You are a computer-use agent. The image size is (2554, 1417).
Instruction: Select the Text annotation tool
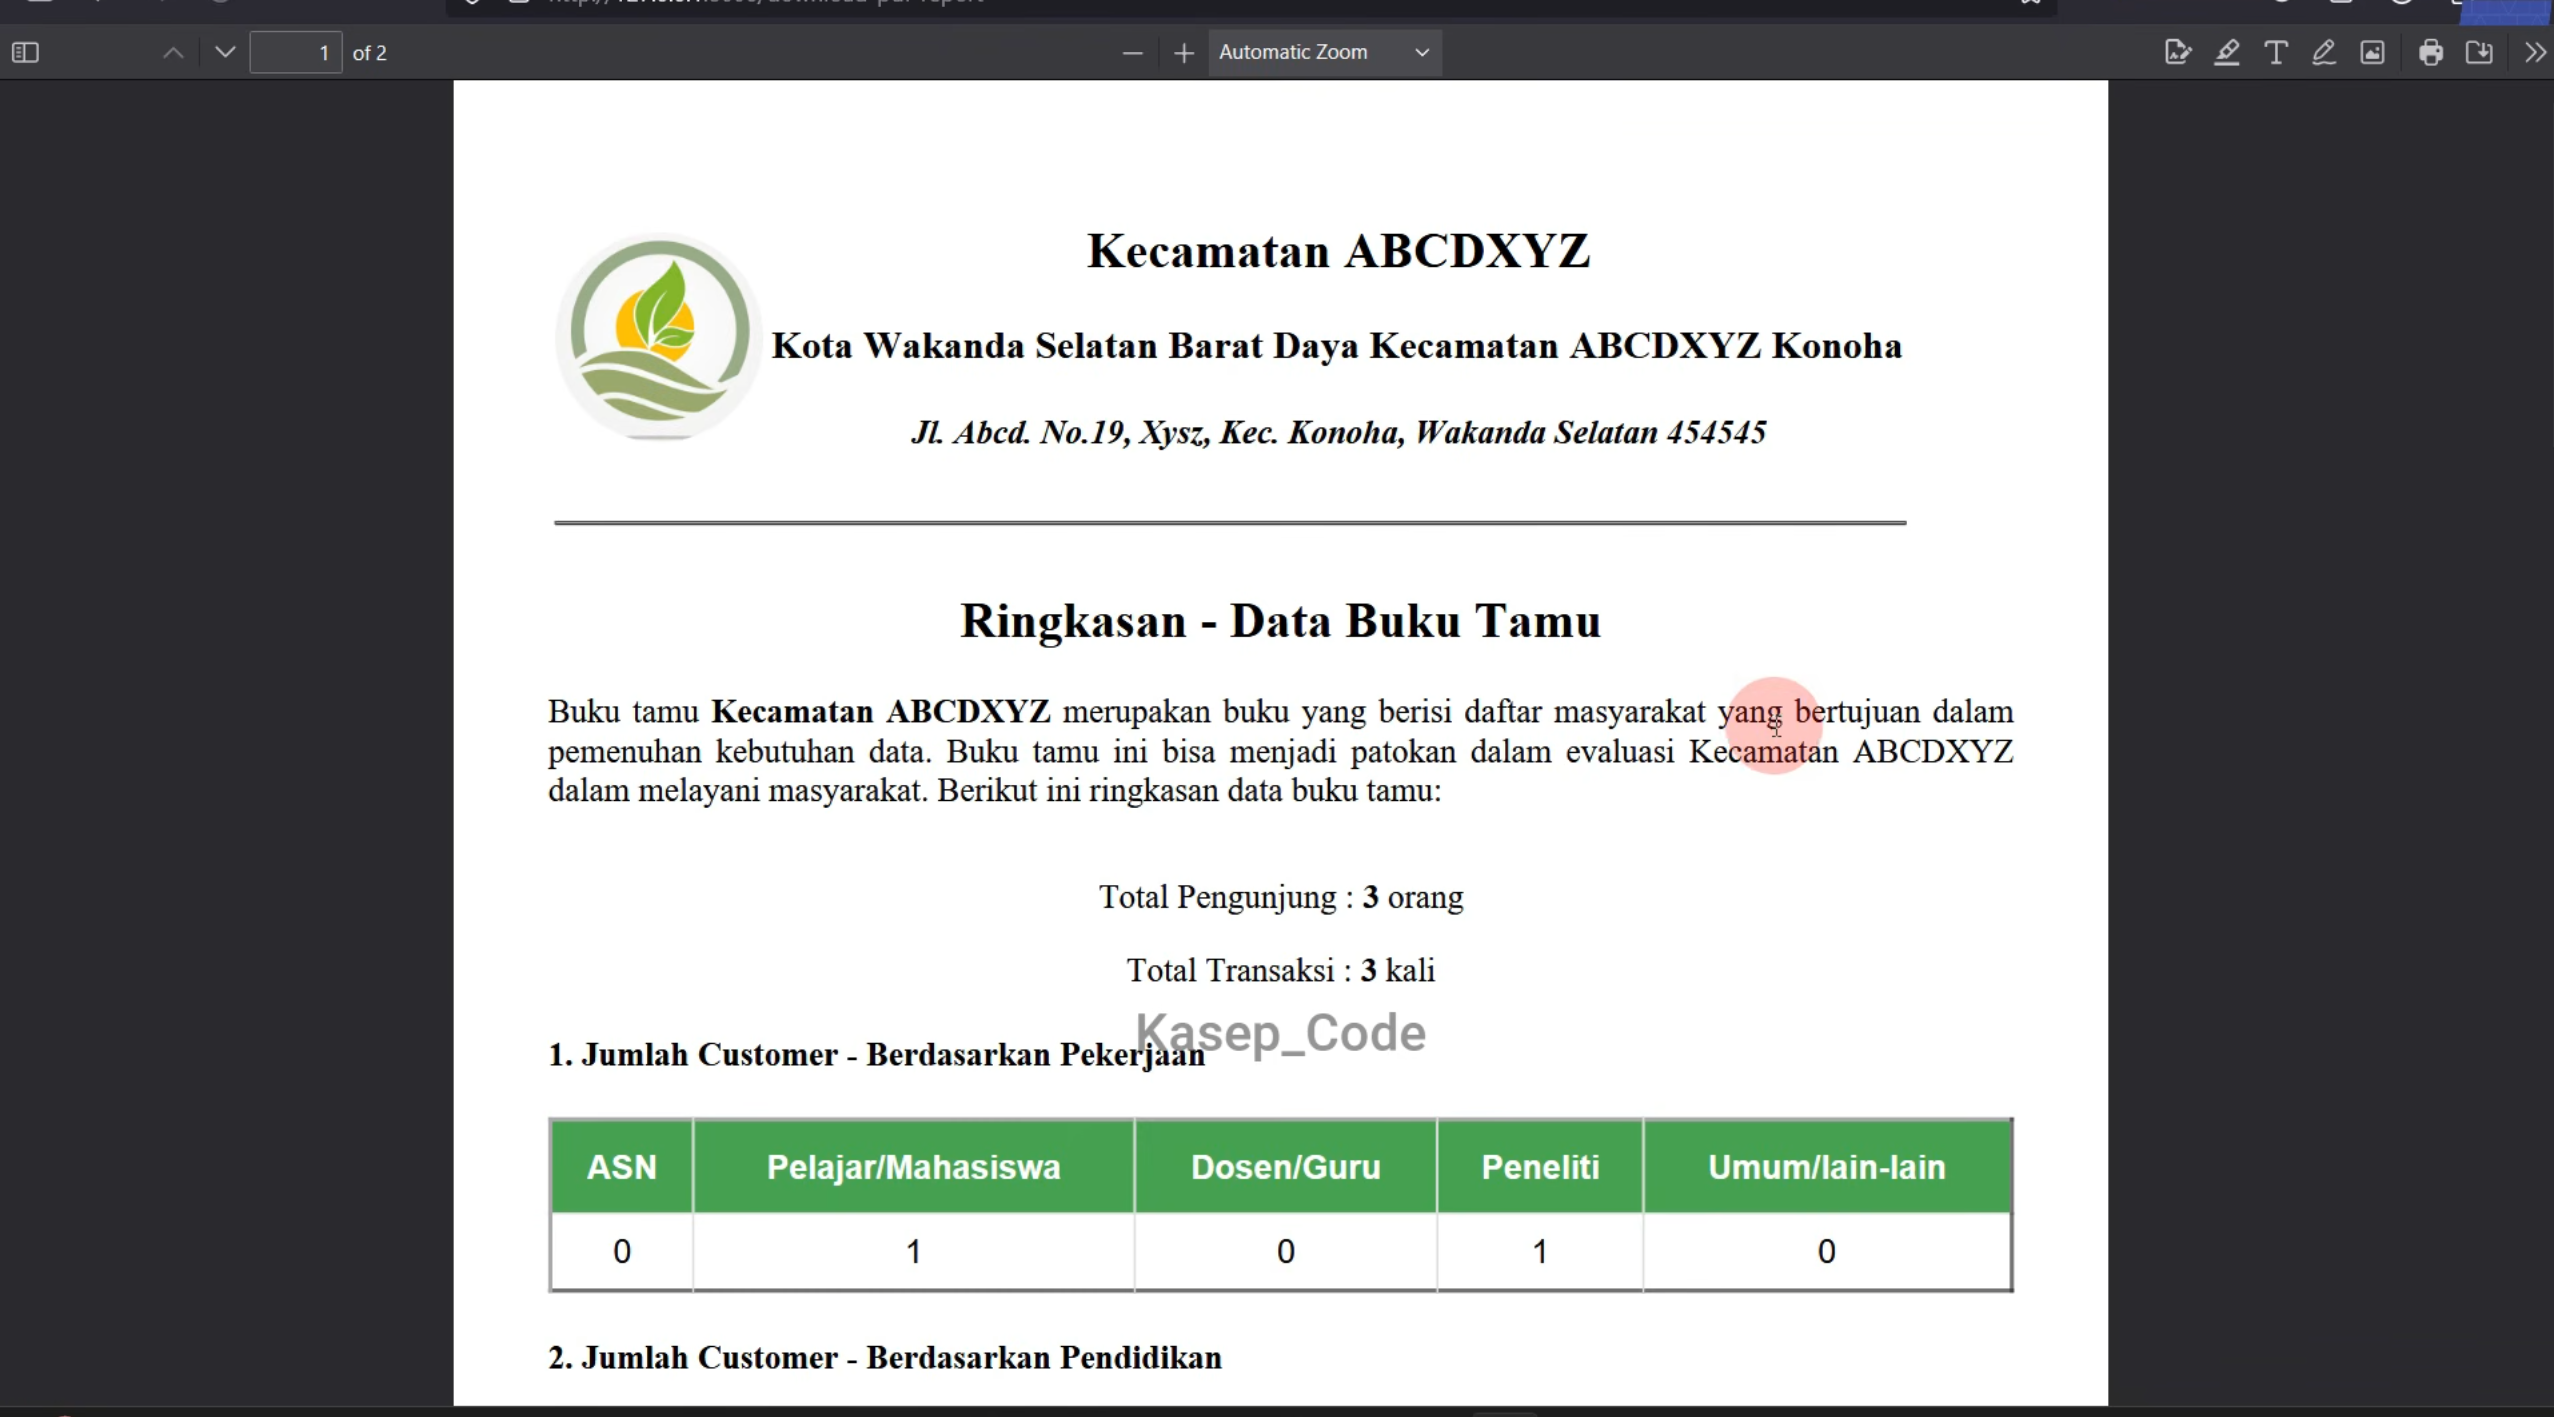click(2276, 52)
